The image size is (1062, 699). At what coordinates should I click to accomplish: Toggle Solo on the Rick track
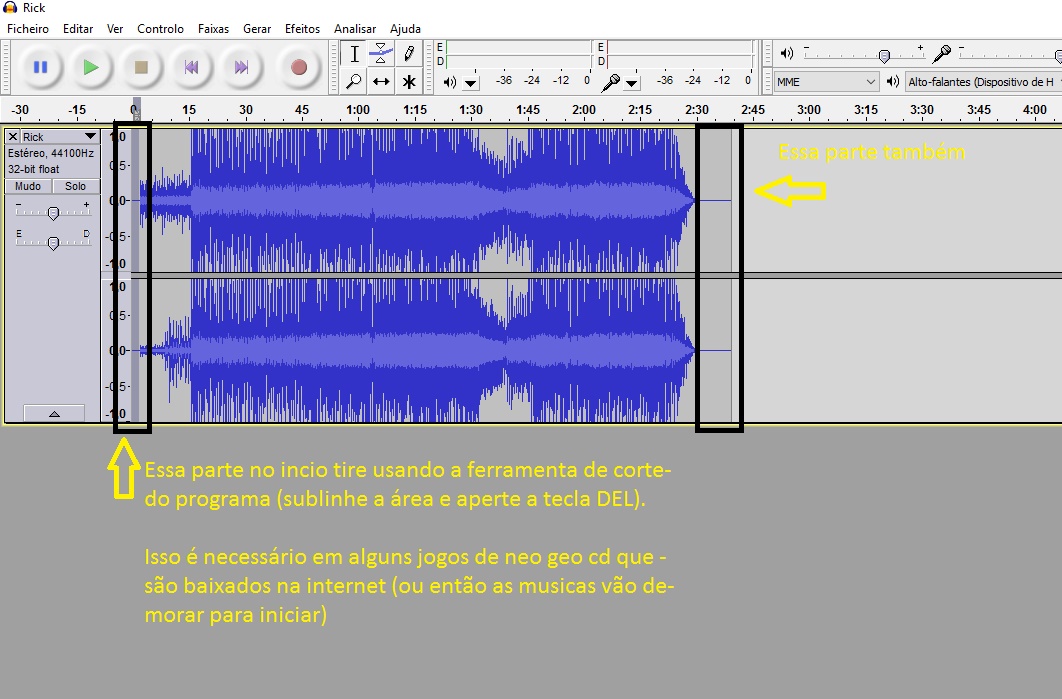click(76, 186)
